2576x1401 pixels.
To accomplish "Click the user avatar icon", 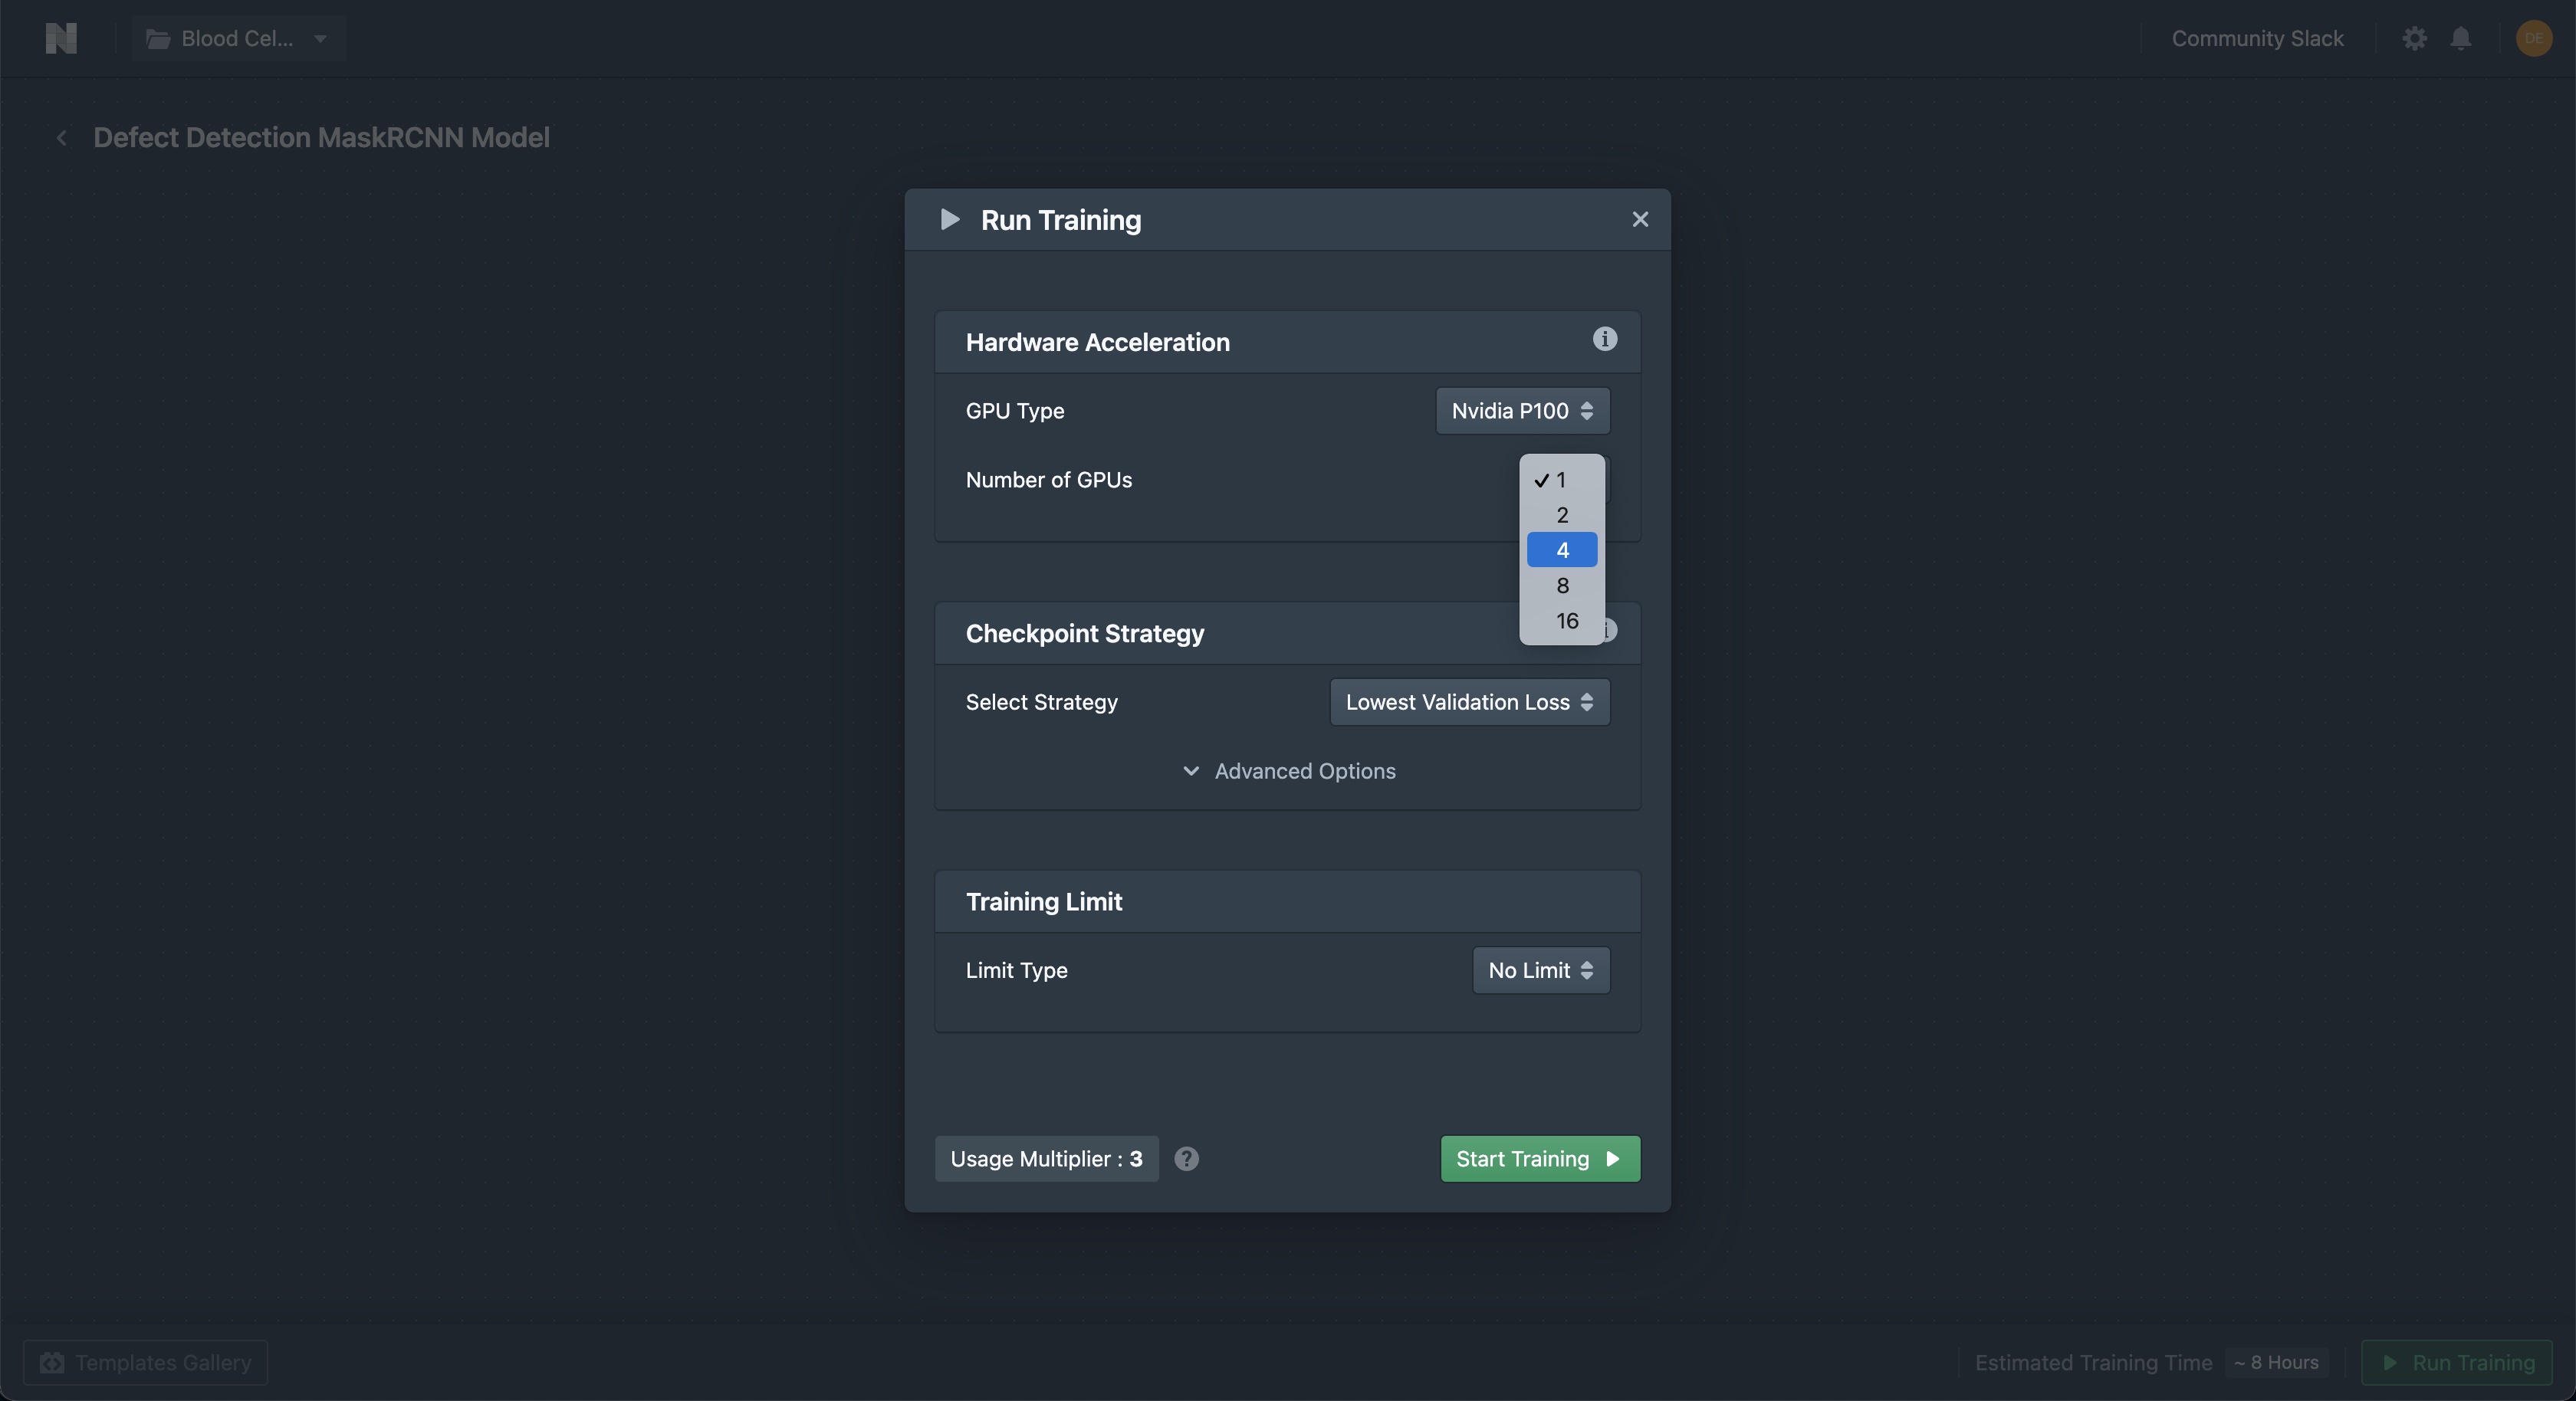I will [2533, 38].
